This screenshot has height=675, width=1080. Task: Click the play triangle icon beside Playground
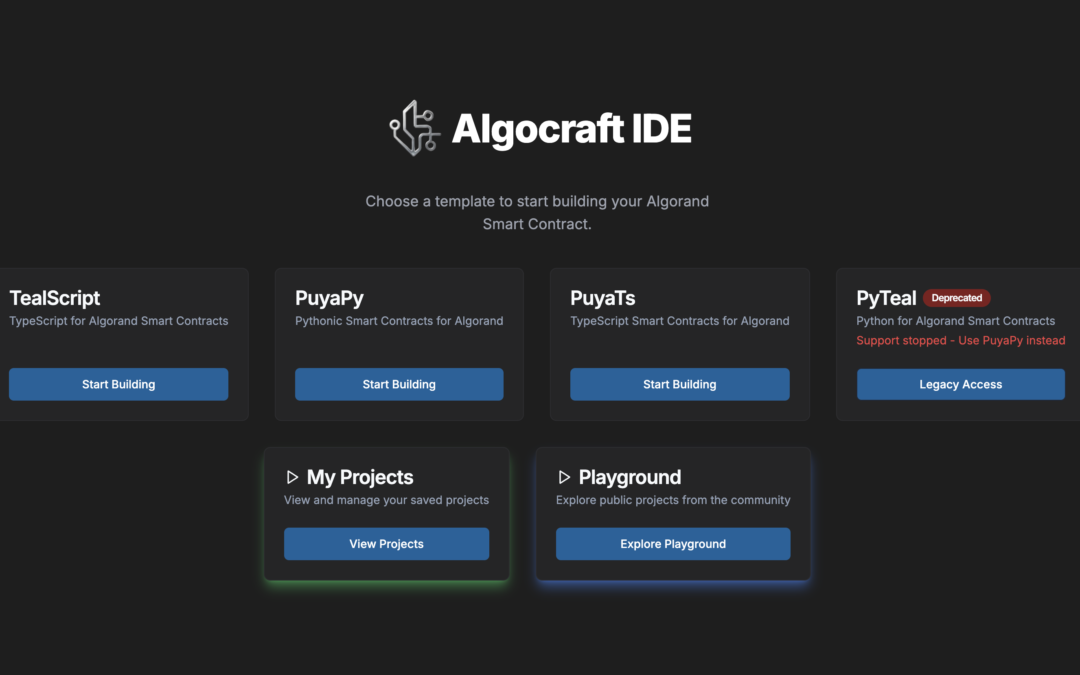[x=564, y=477]
